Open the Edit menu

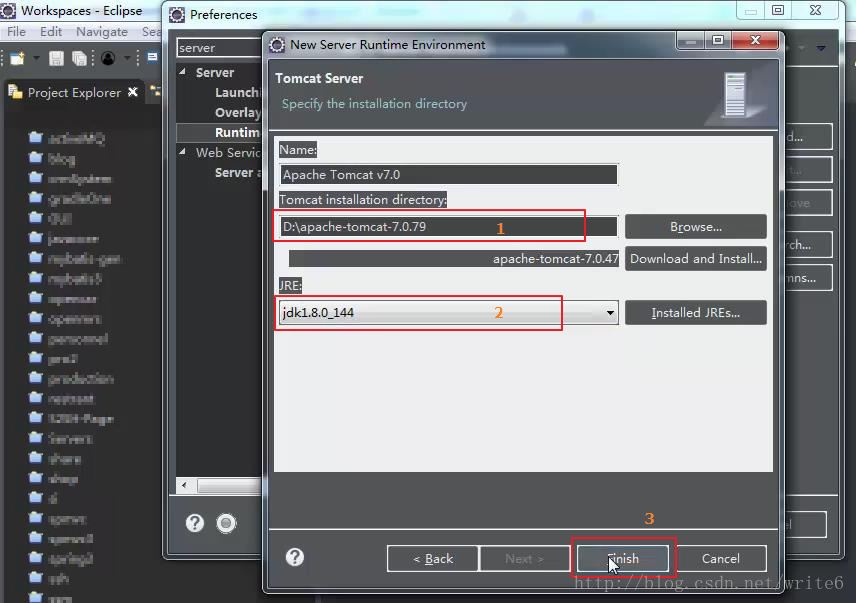click(x=51, y=32)
